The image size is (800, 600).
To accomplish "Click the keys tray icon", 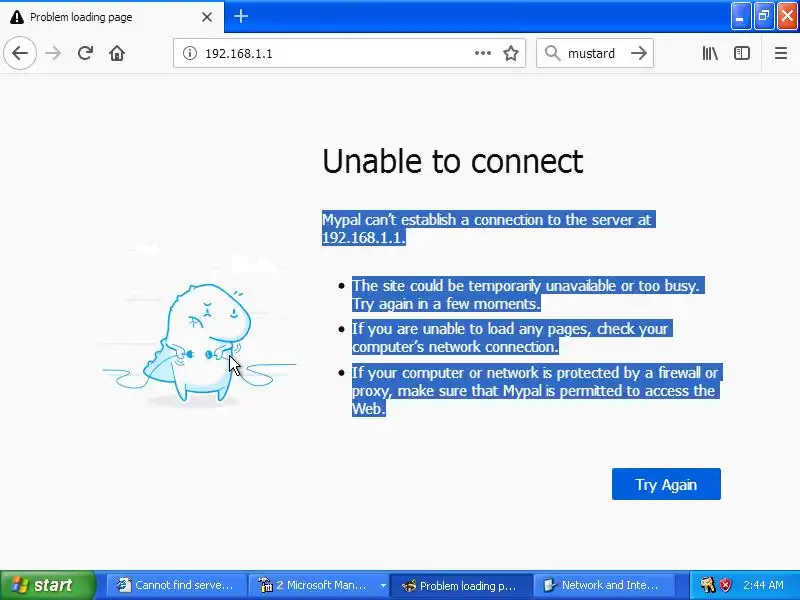I will [x=708, y=585].
